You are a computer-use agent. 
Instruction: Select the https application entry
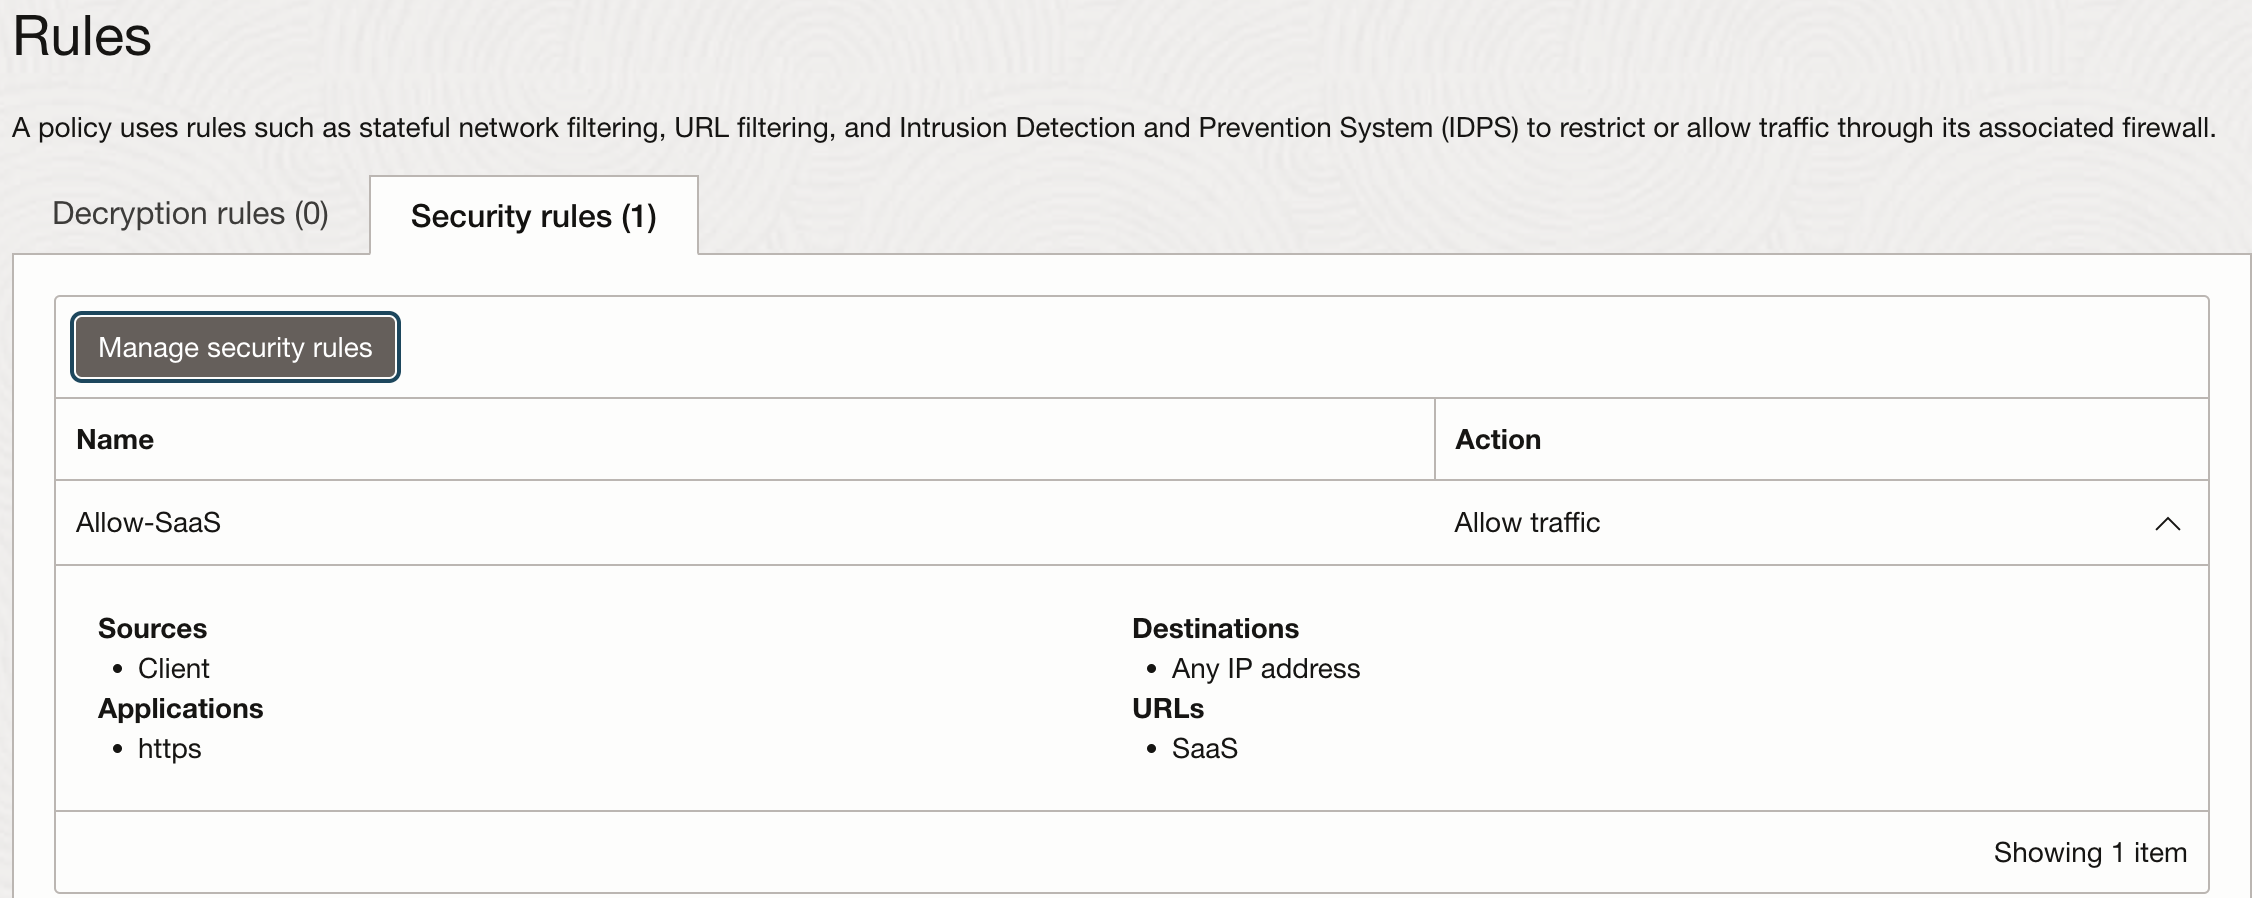click(x=169, y=748)
